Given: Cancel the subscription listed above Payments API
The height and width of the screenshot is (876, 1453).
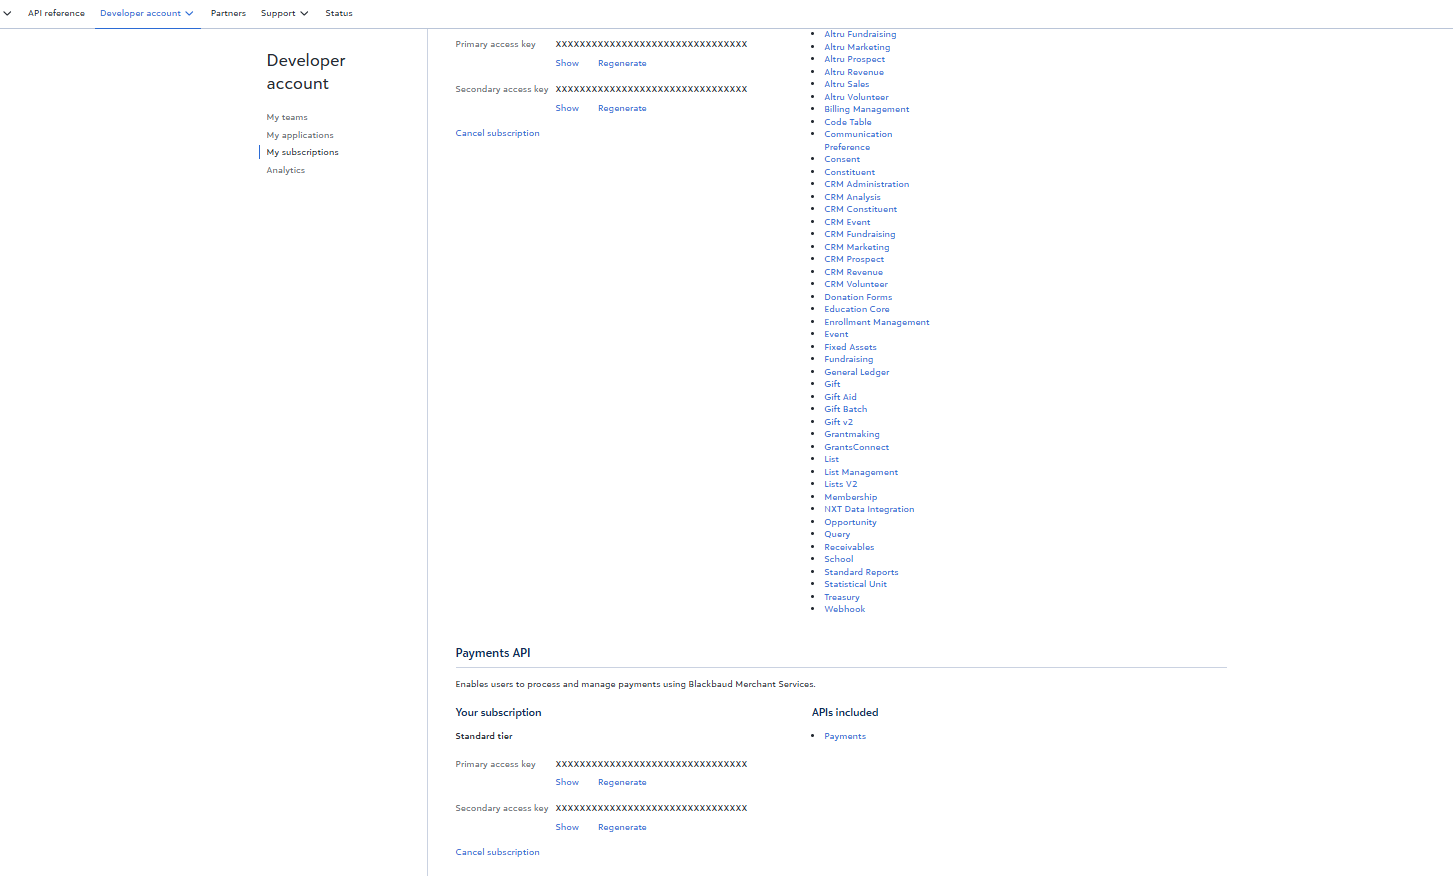Looking at the screenshot, I should [x=497, y=133].
